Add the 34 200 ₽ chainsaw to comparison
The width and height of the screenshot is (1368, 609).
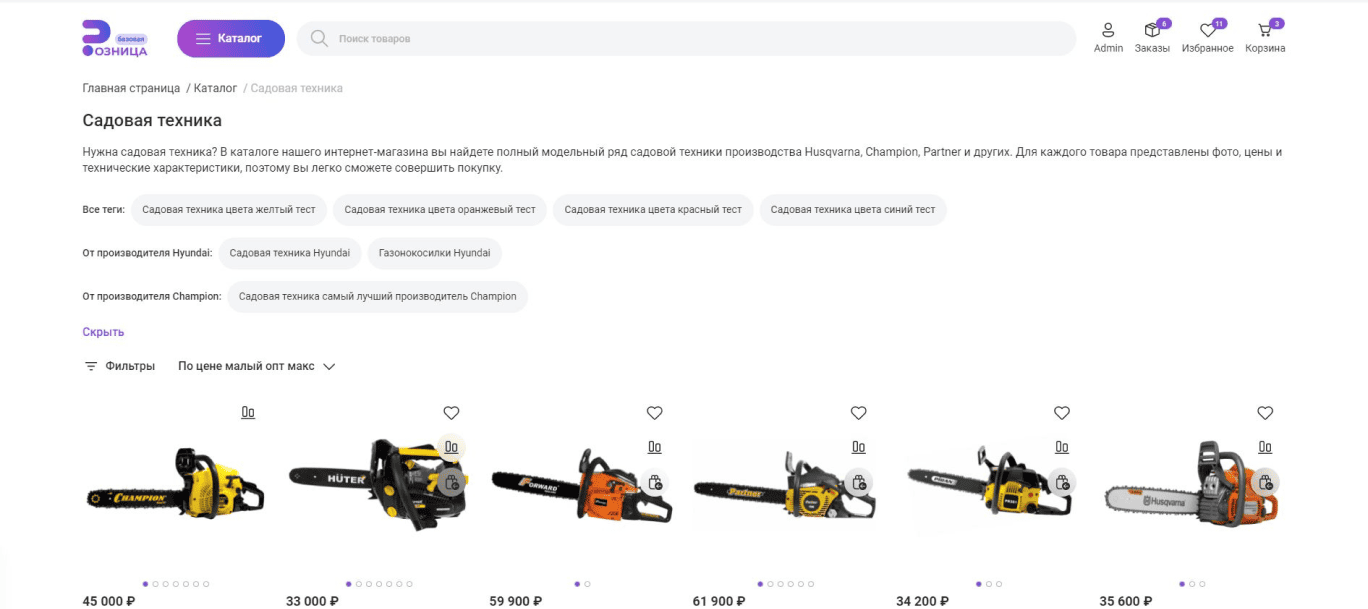[x=1062, y=447]
